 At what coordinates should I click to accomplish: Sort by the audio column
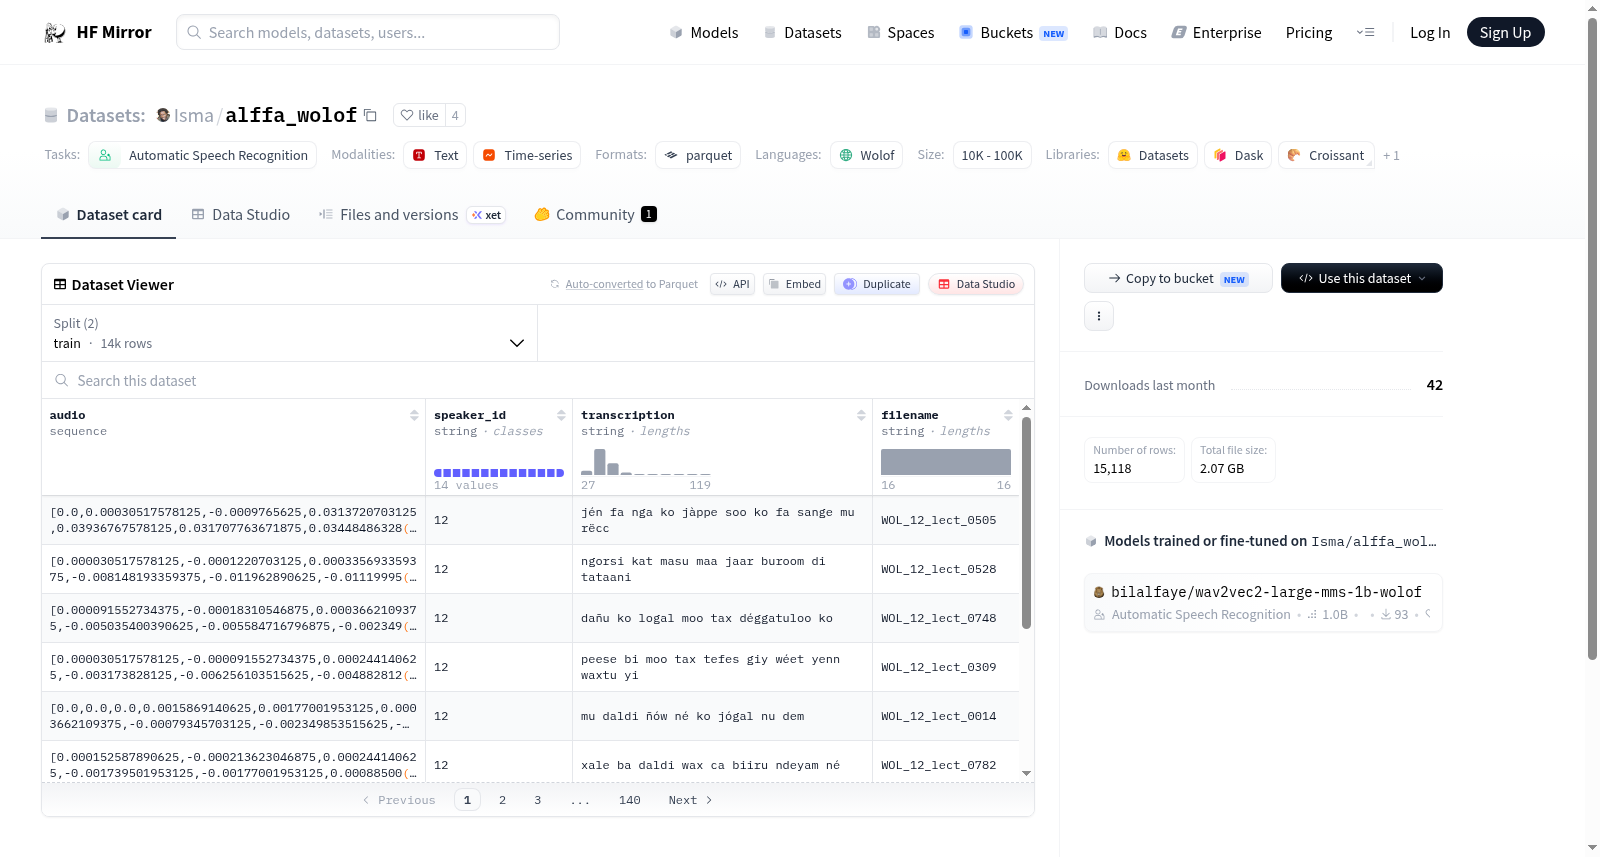(x=414, y=415)
